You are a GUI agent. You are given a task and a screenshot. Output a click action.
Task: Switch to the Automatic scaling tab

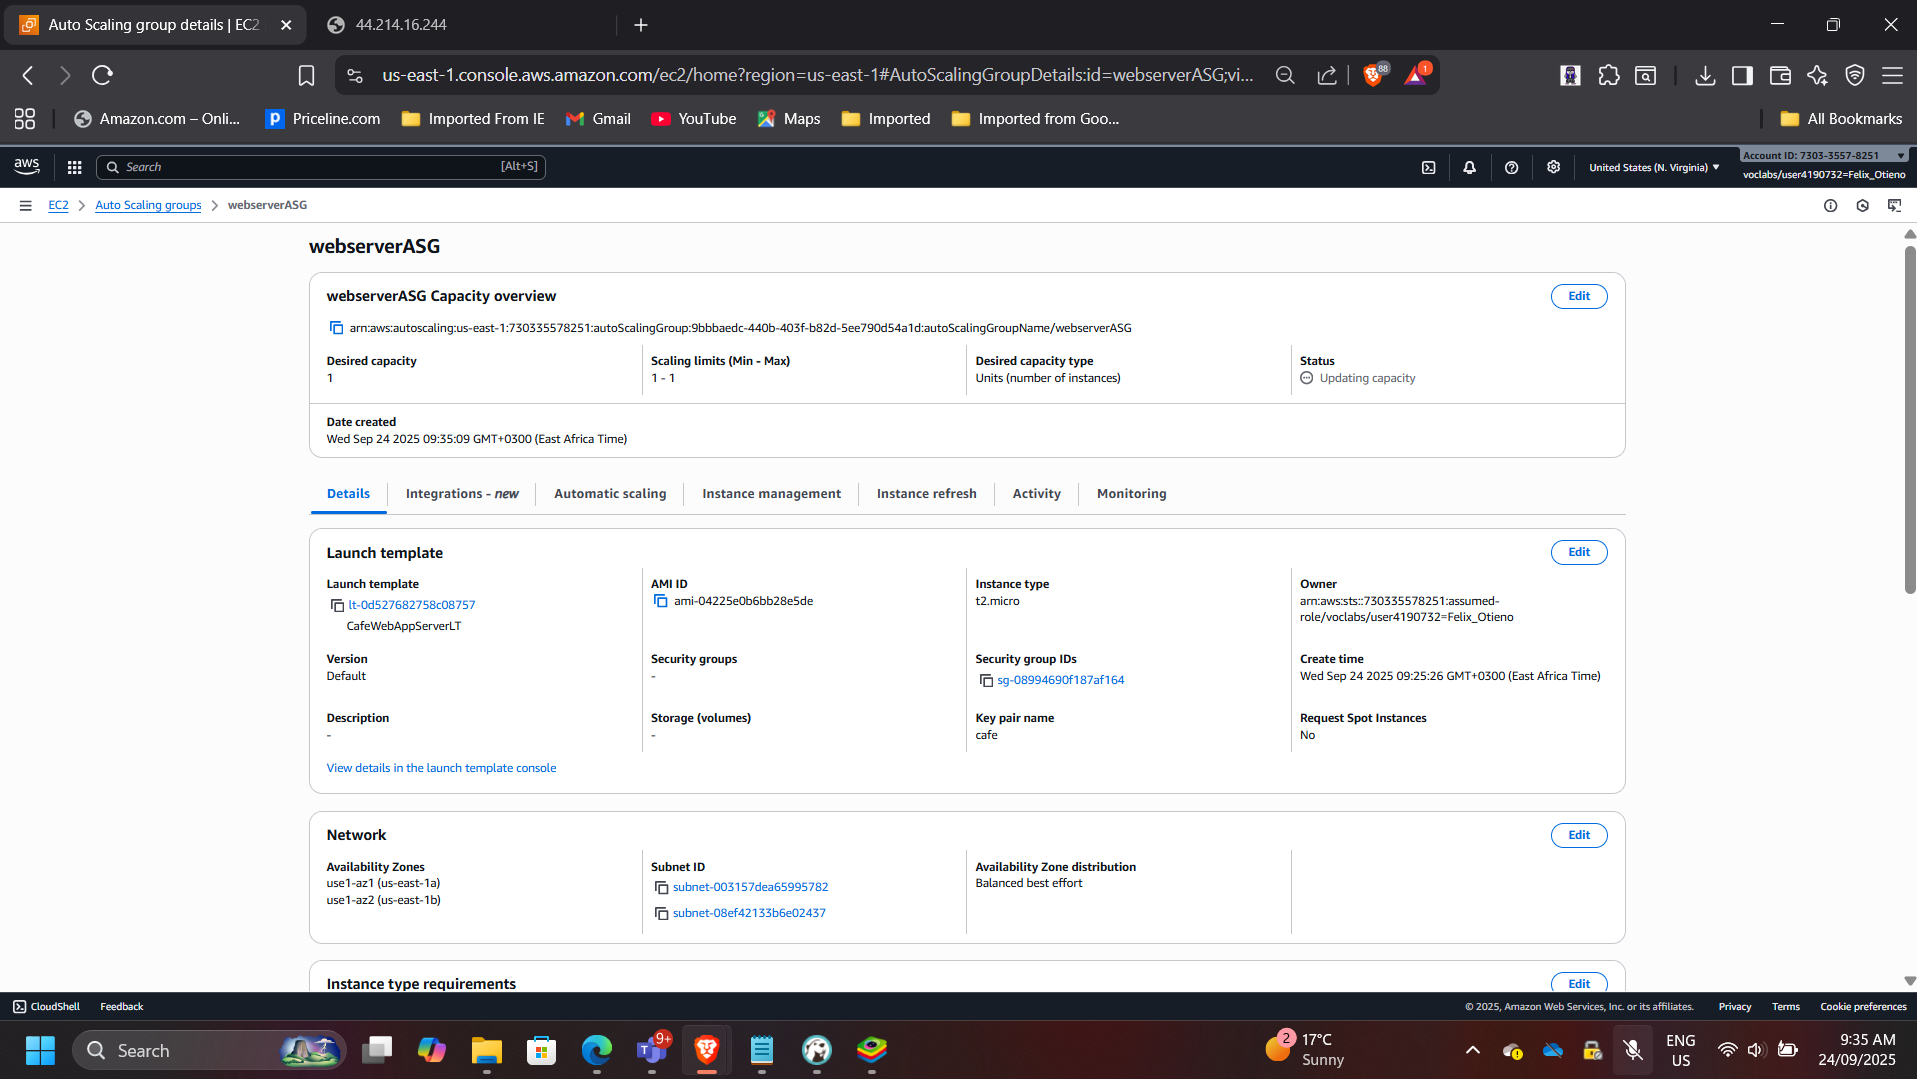609,493
